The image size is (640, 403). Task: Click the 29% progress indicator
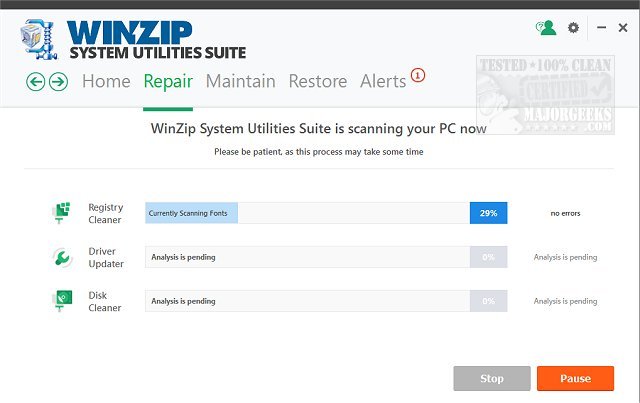(488, 213)
